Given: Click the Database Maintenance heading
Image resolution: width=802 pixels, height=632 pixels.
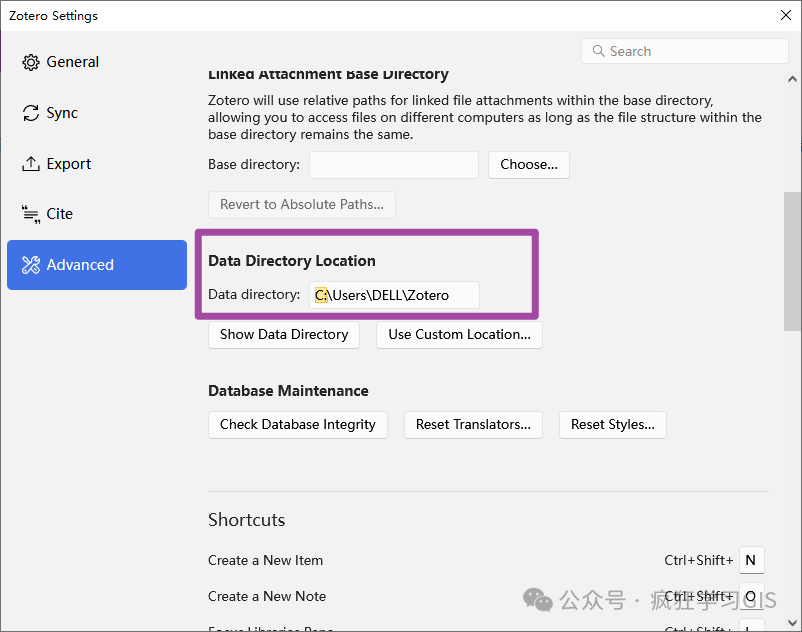Looking at the screenshot, I should point(288,391).
